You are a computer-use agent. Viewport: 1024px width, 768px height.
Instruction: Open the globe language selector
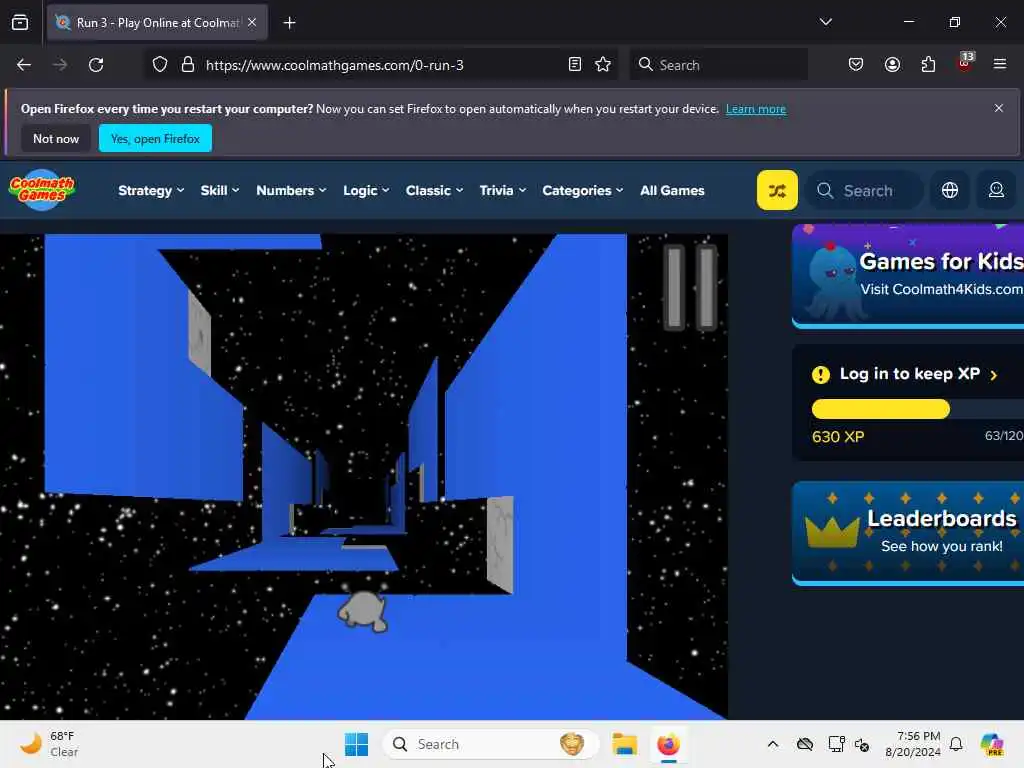tap(950, 190)
